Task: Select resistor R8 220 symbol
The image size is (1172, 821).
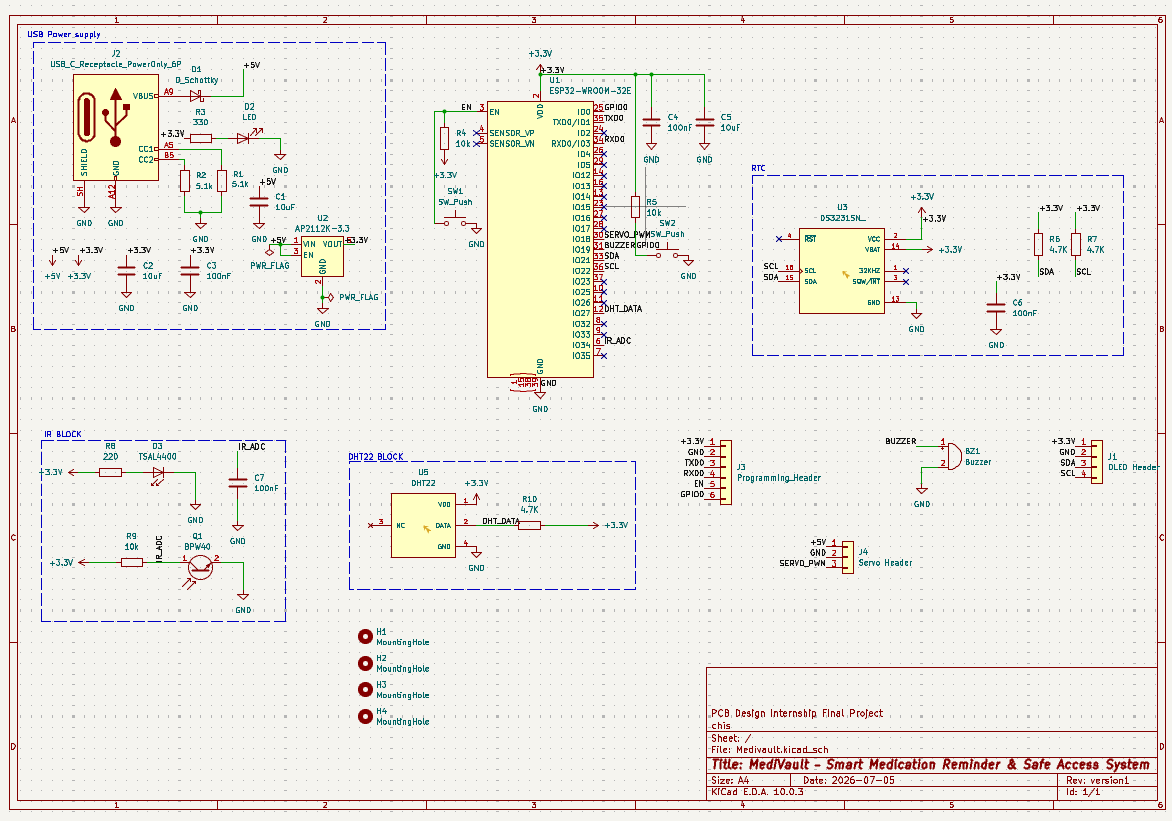Action: pyautogui.click(x=111, y=473)
